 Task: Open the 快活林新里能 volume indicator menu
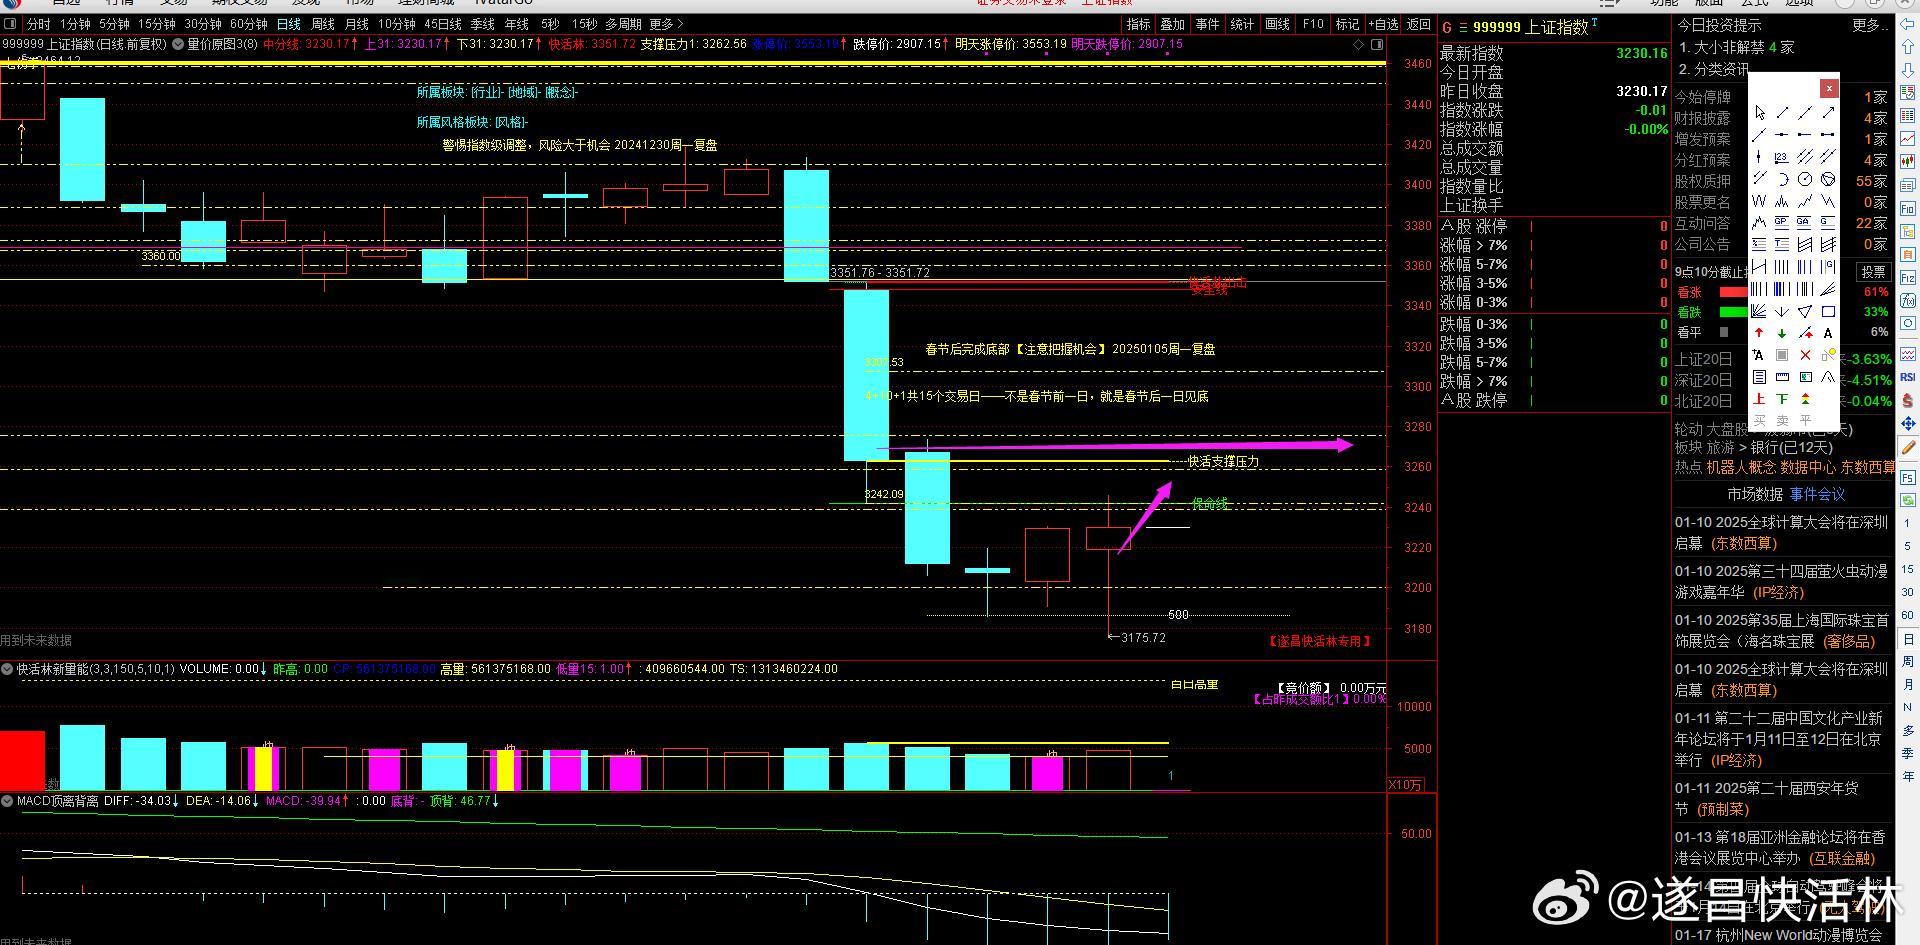coord(7,669)
